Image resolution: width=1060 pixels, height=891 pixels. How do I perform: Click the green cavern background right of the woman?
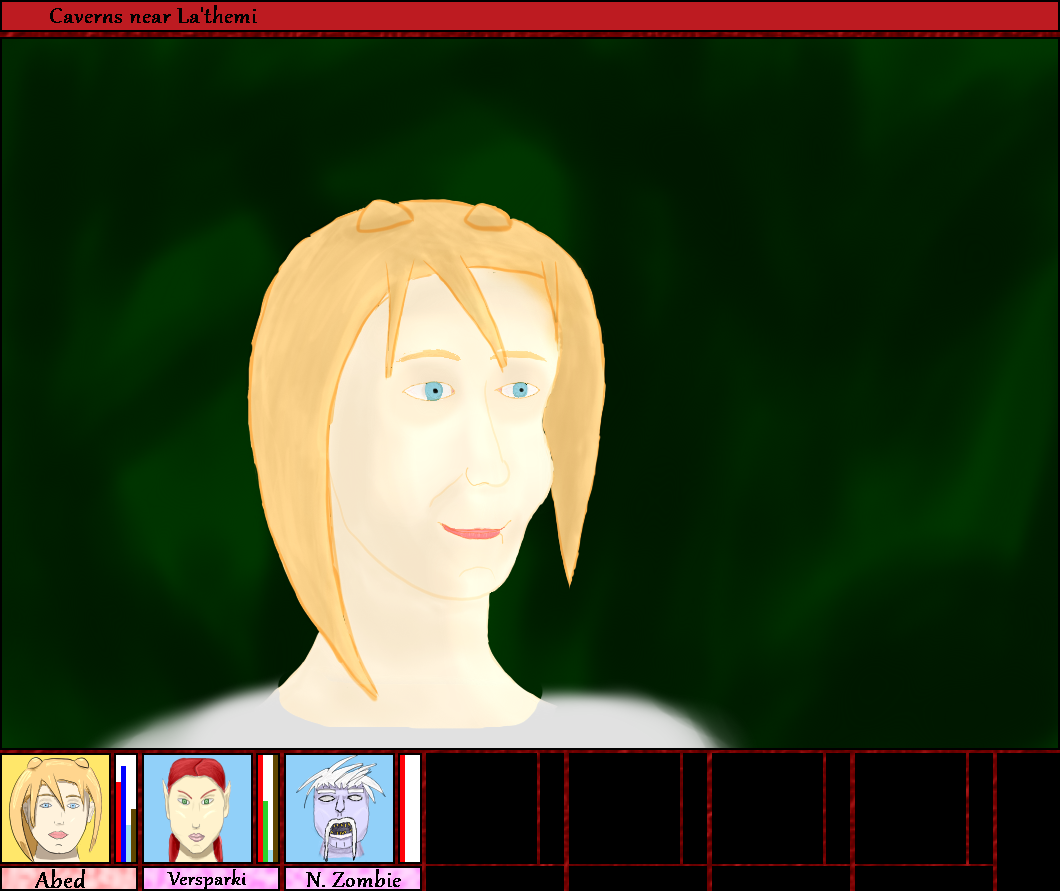[x=820, y=400]
